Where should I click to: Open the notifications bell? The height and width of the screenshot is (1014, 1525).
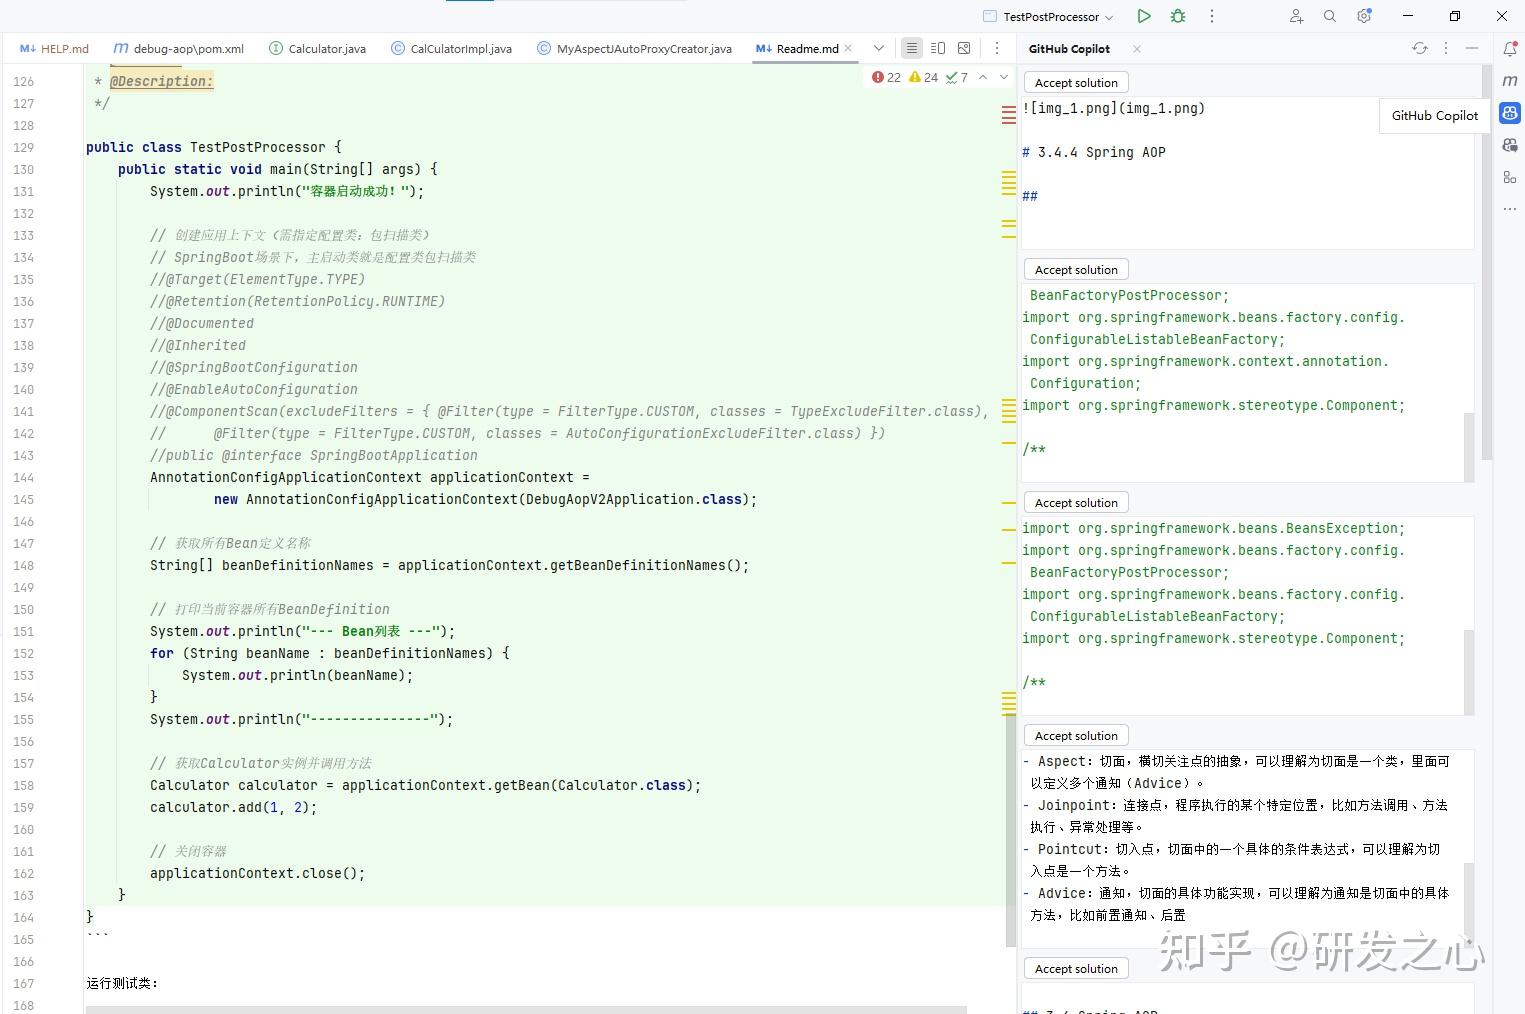coord(1510,48)
